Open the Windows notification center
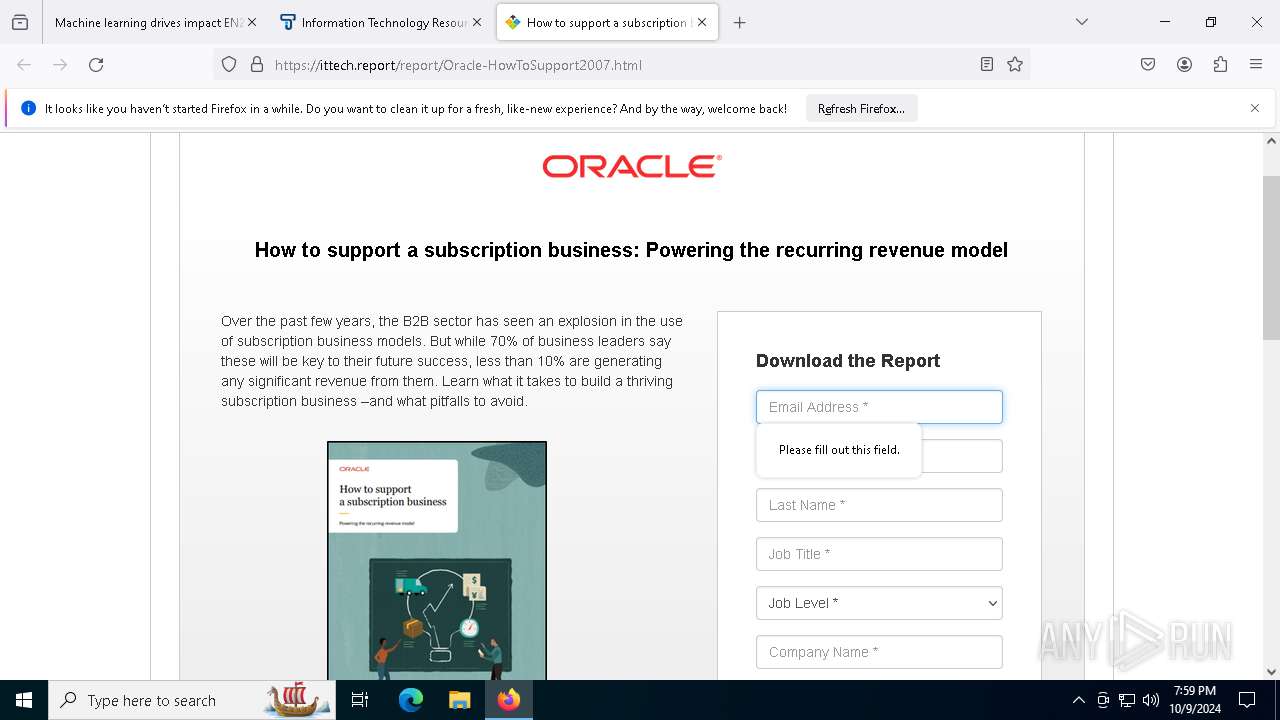Viewport: 1280px width, 720px height. tap(1247, 700)
